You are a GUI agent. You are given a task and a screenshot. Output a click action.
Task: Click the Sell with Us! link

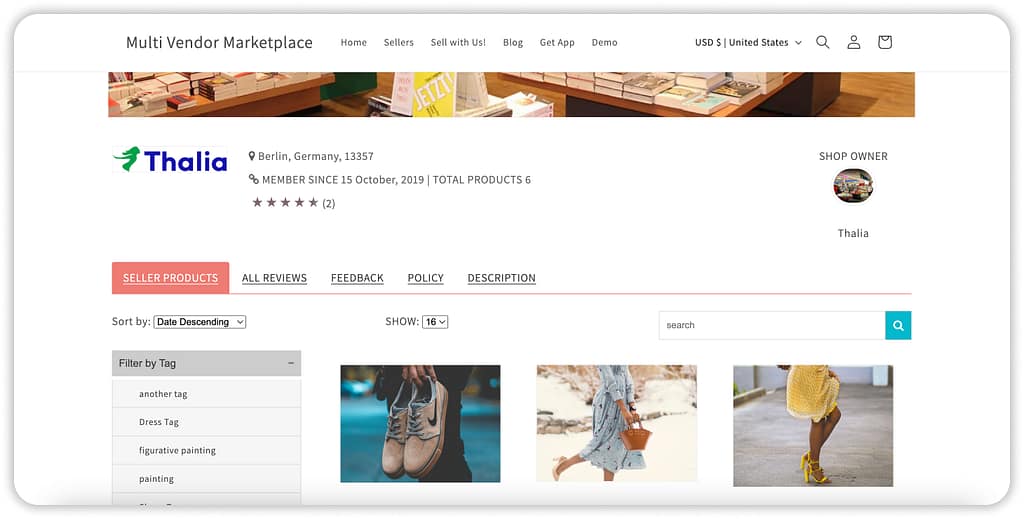click(458, 42)
